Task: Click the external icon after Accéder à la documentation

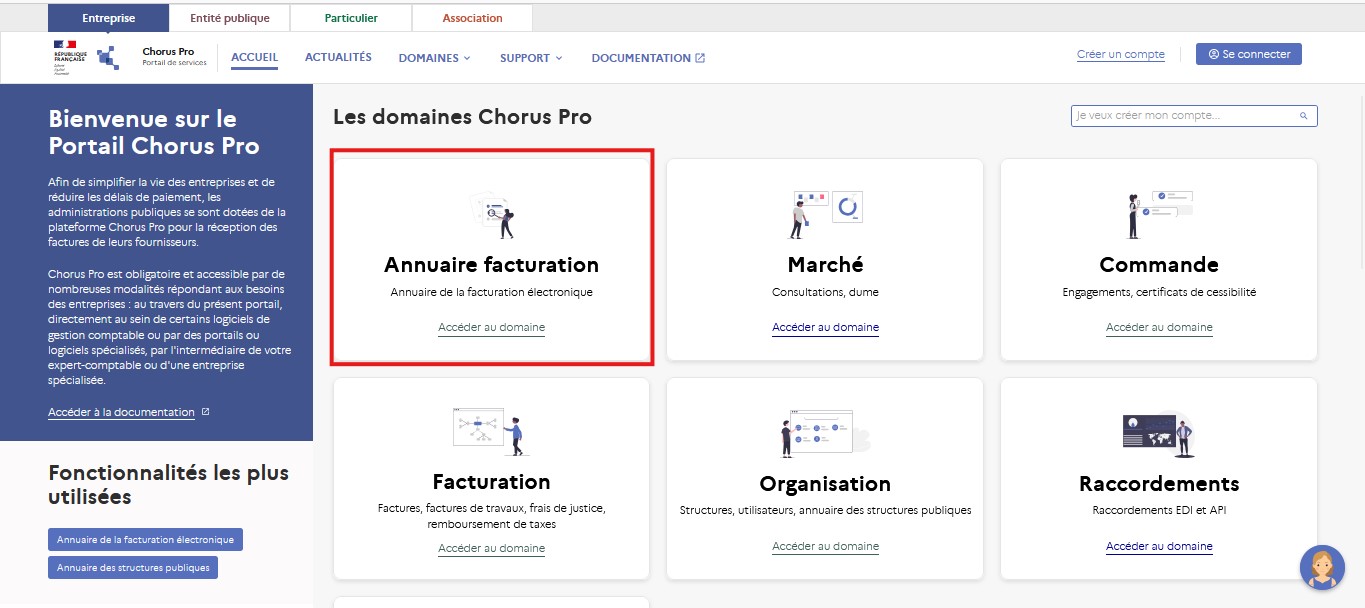Action: click(205, 412)
